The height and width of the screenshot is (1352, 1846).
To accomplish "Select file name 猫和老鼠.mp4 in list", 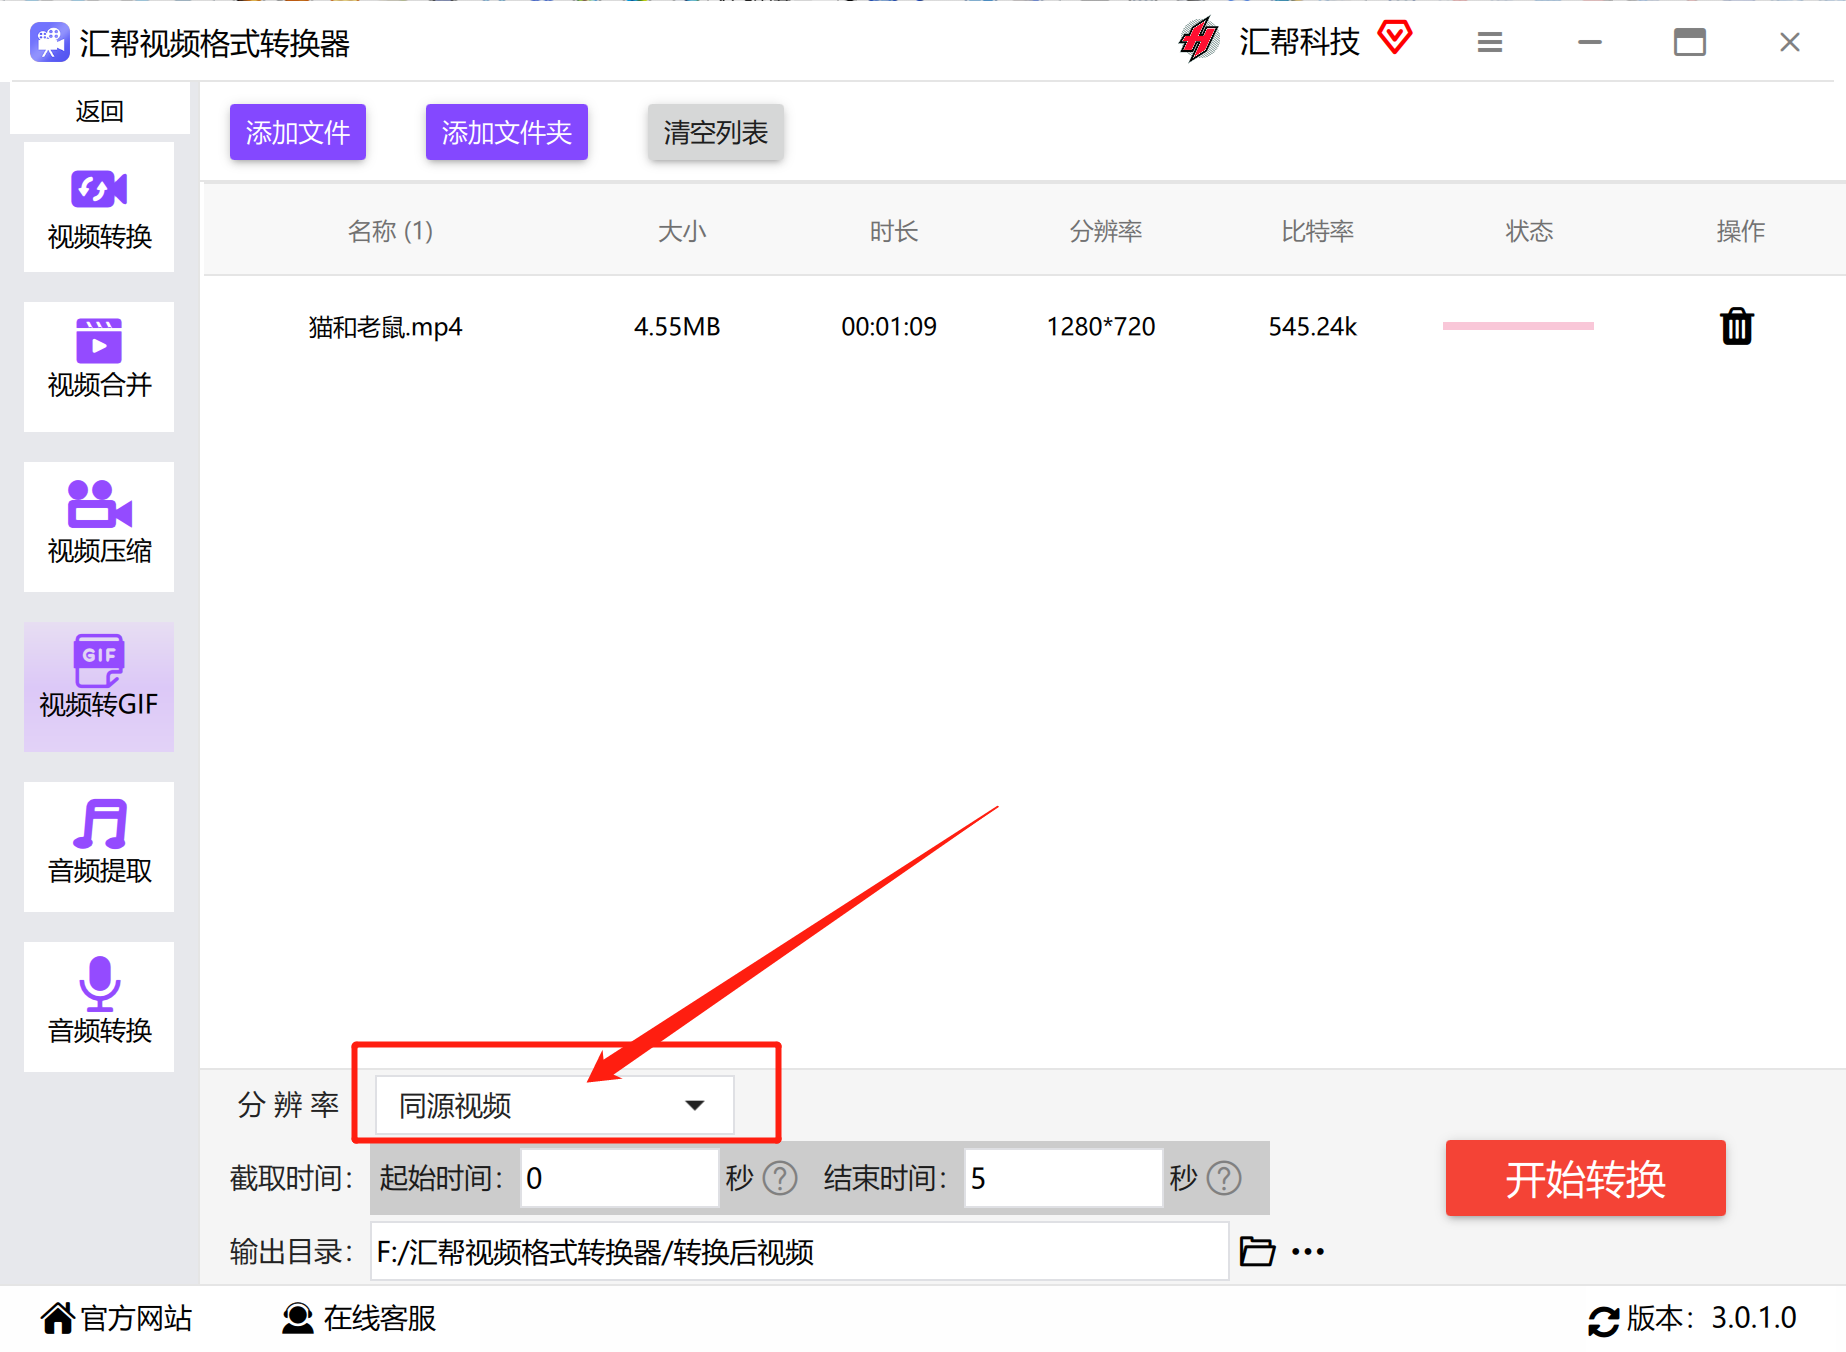I will coord(385,327).
